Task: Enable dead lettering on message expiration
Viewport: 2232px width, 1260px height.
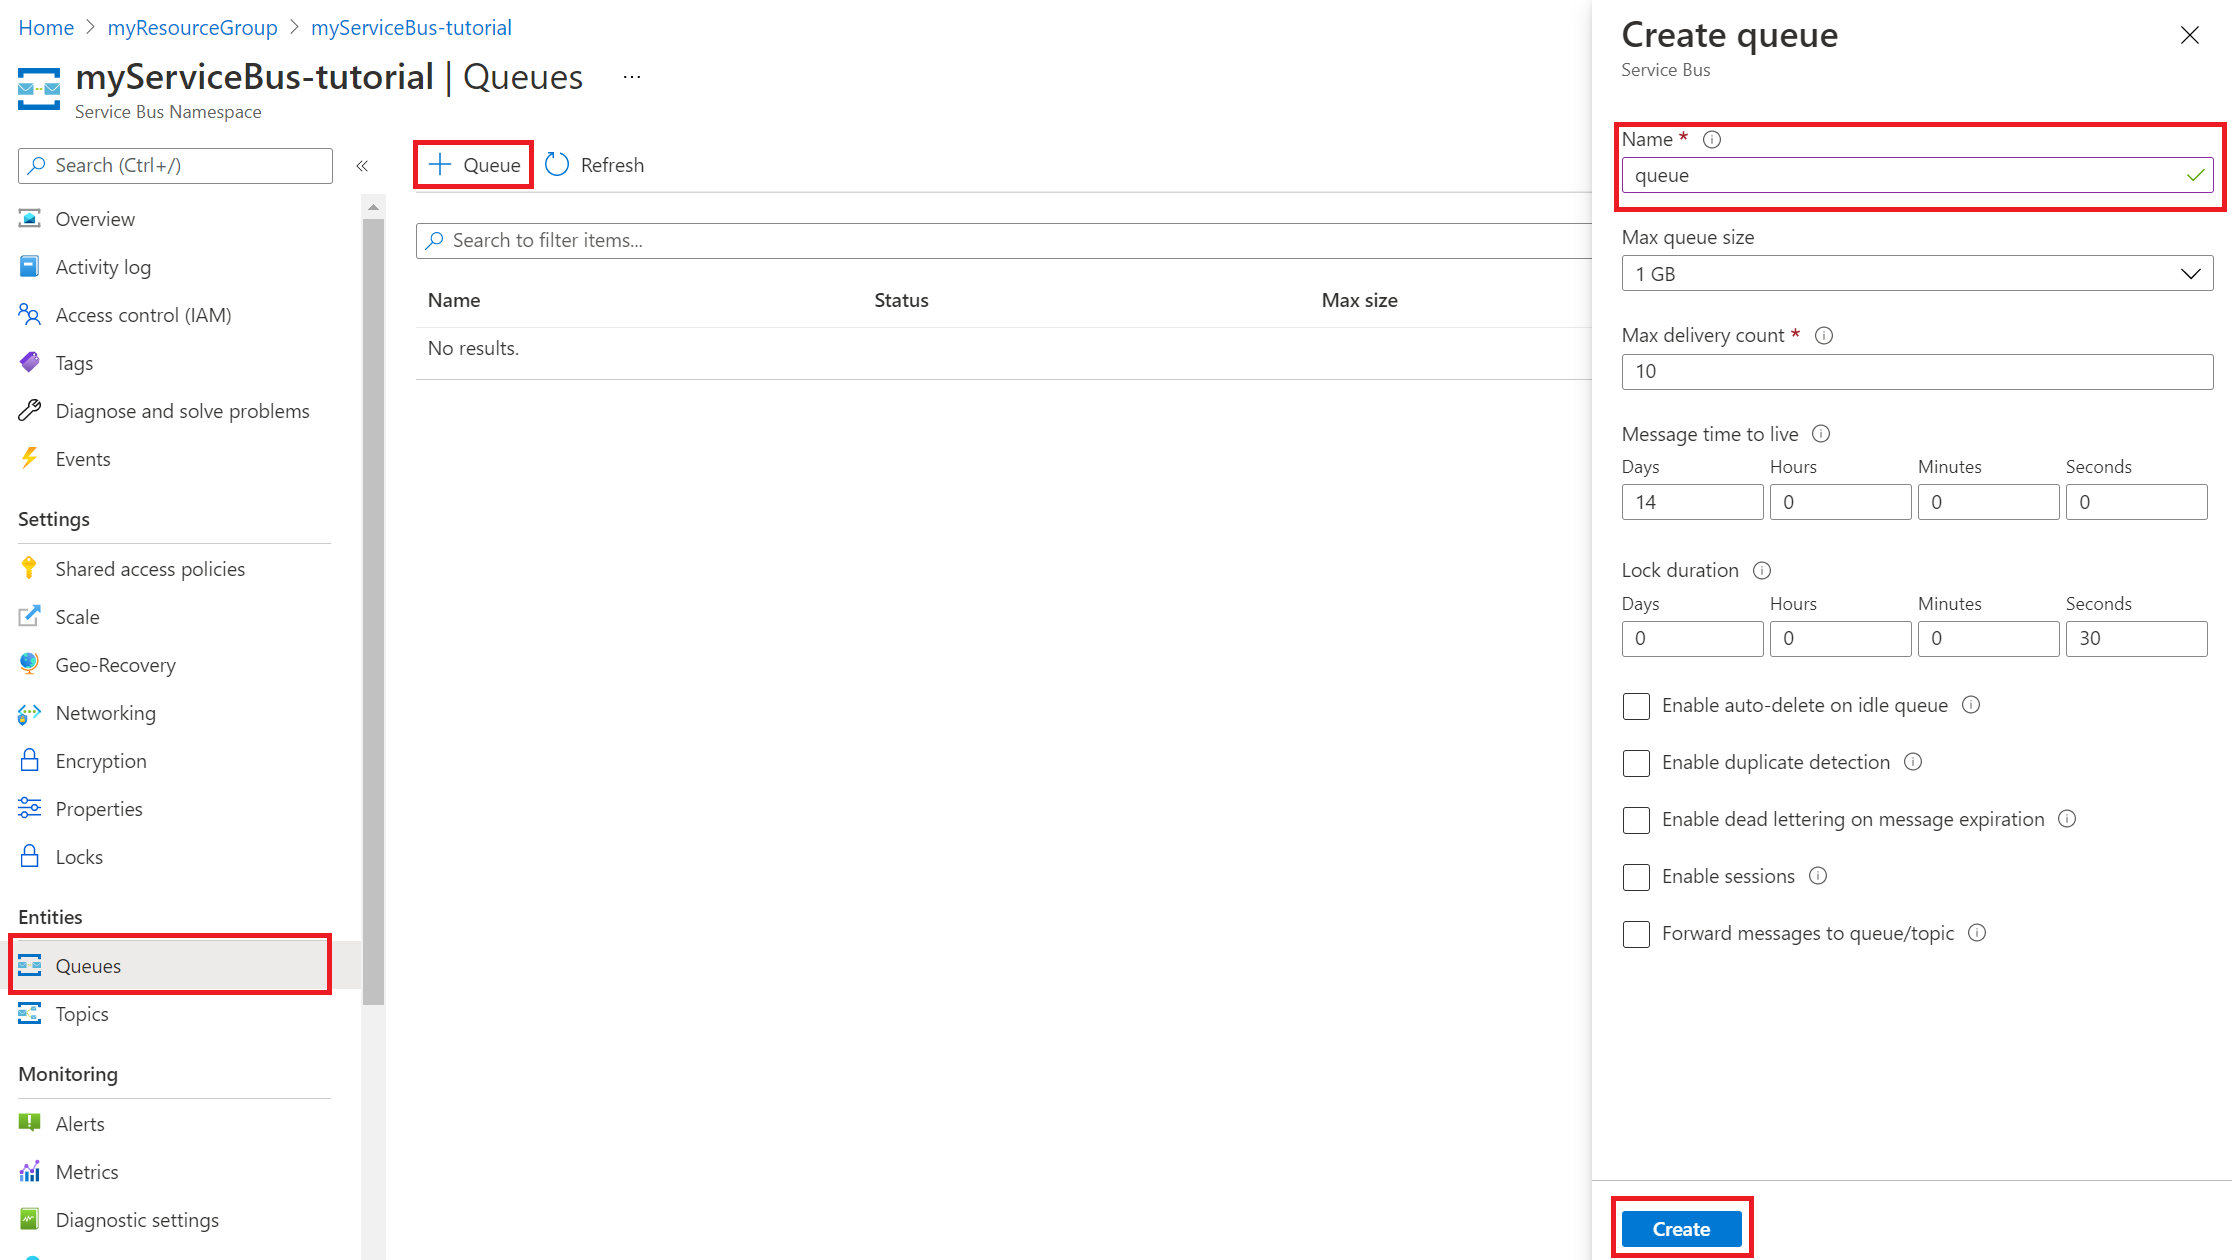Action: pyautogui.click(x=1637, y=819)
